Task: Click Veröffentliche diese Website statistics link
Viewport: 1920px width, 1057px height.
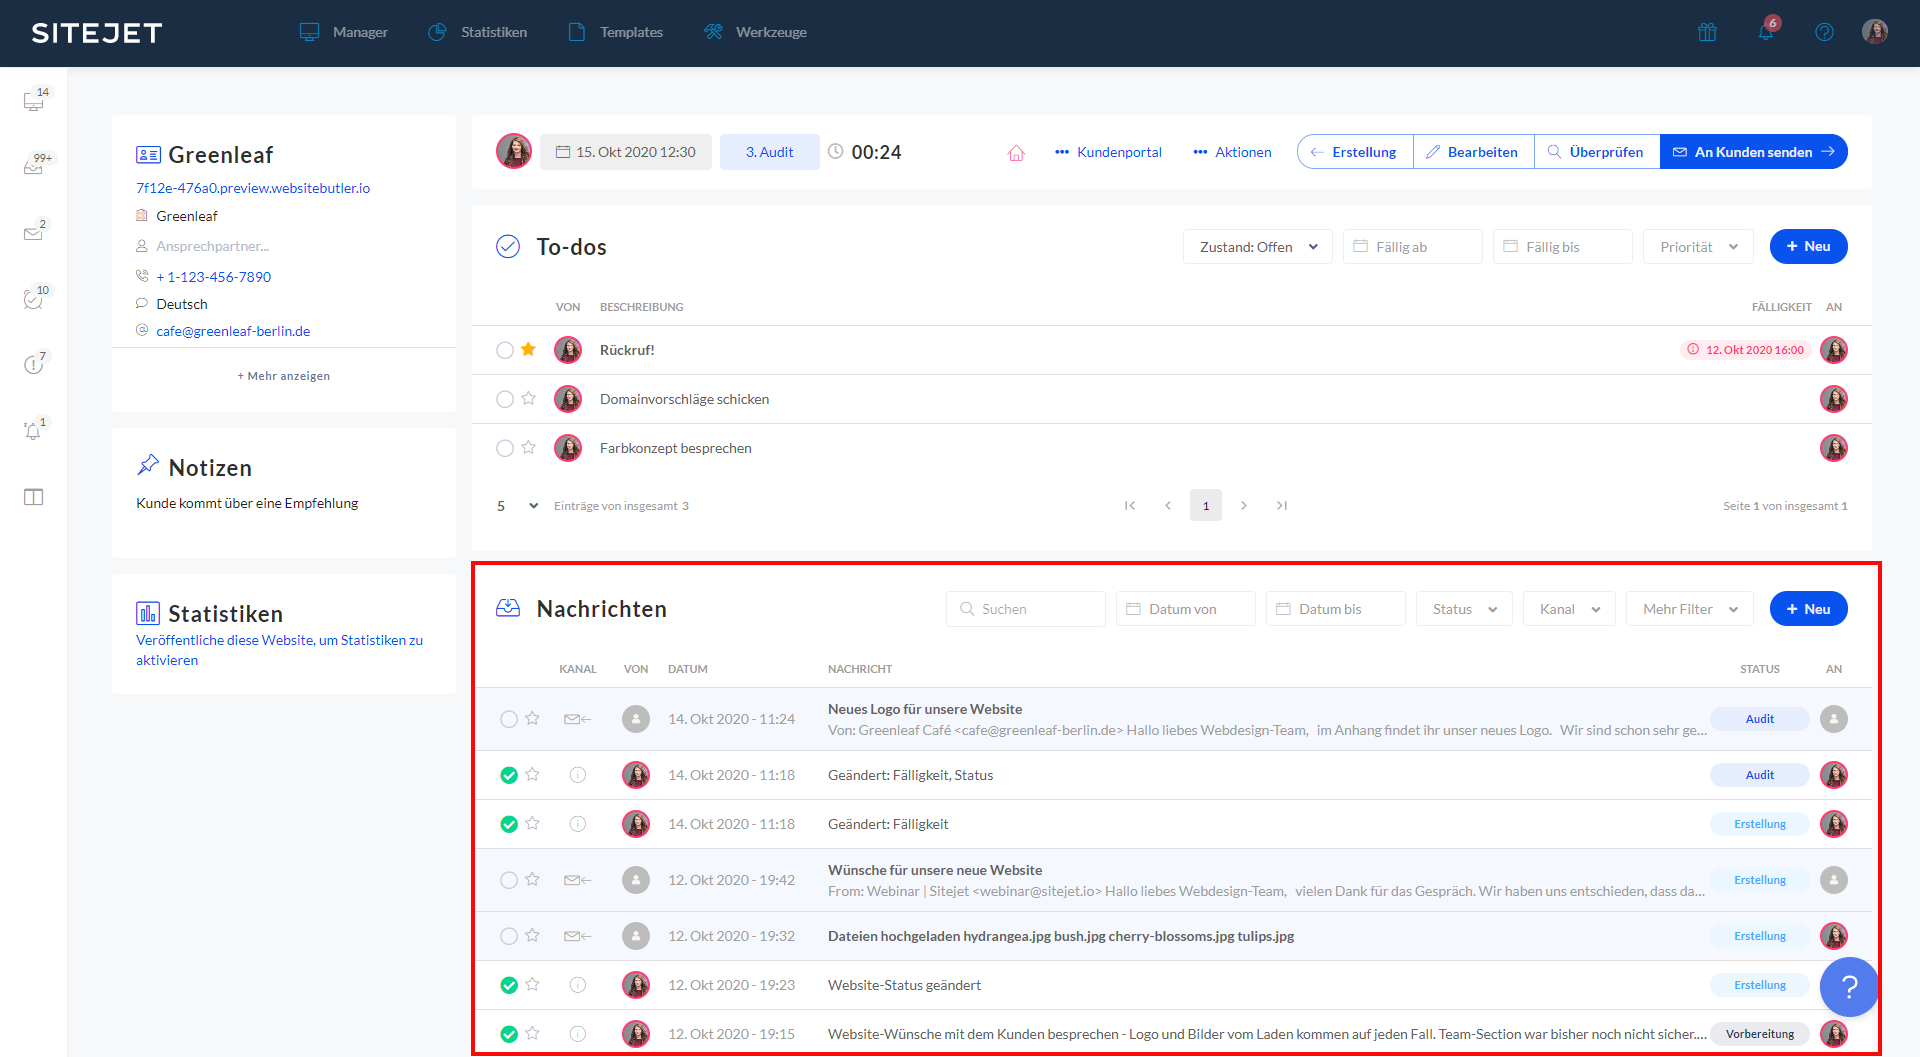Action: pos(279,650)
